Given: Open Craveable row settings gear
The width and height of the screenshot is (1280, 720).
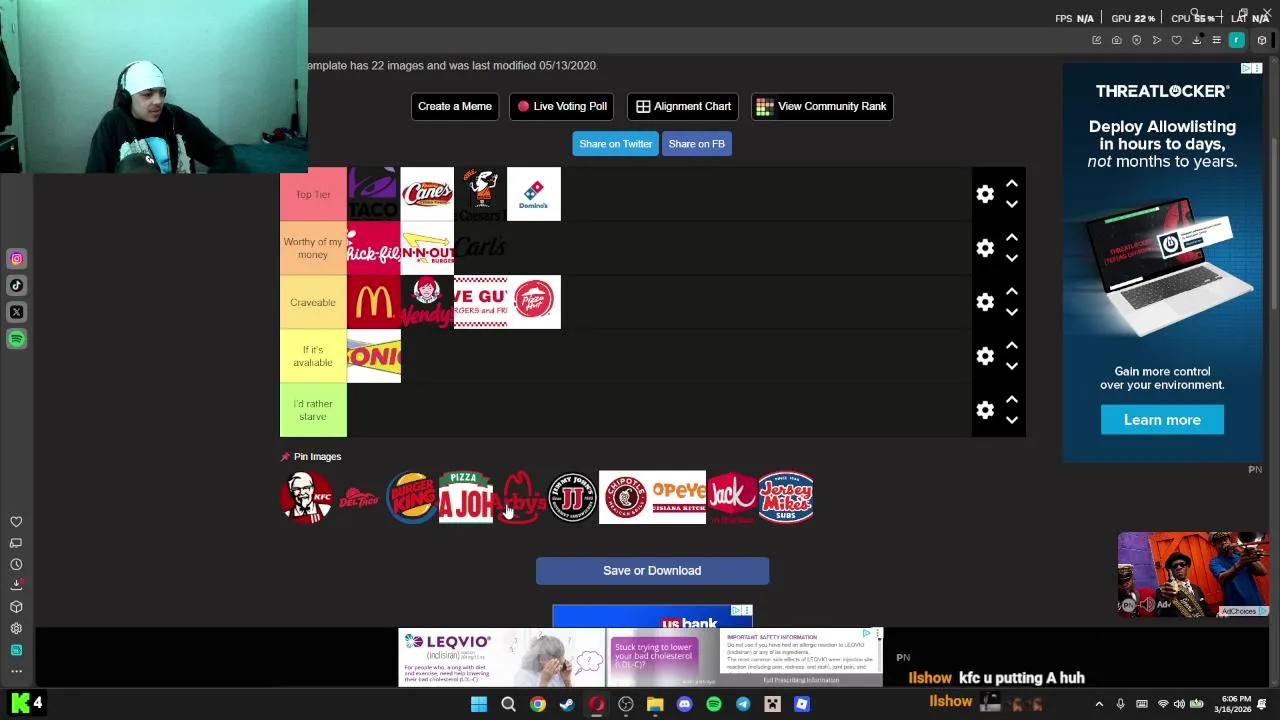Looking at the screenshot, I should [x=985, y=302].
